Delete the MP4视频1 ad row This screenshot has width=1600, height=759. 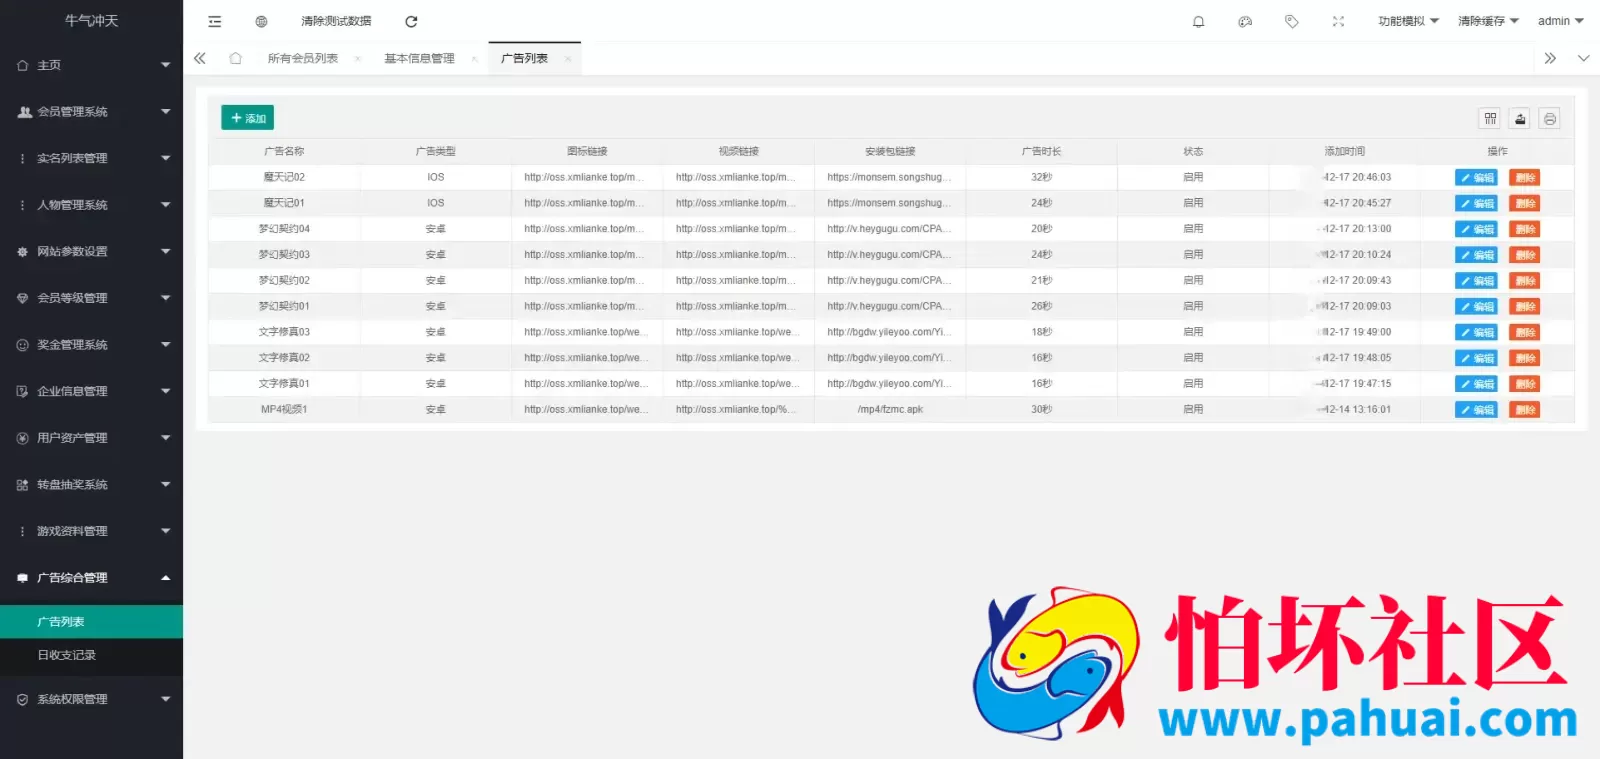click(1524, 410)
